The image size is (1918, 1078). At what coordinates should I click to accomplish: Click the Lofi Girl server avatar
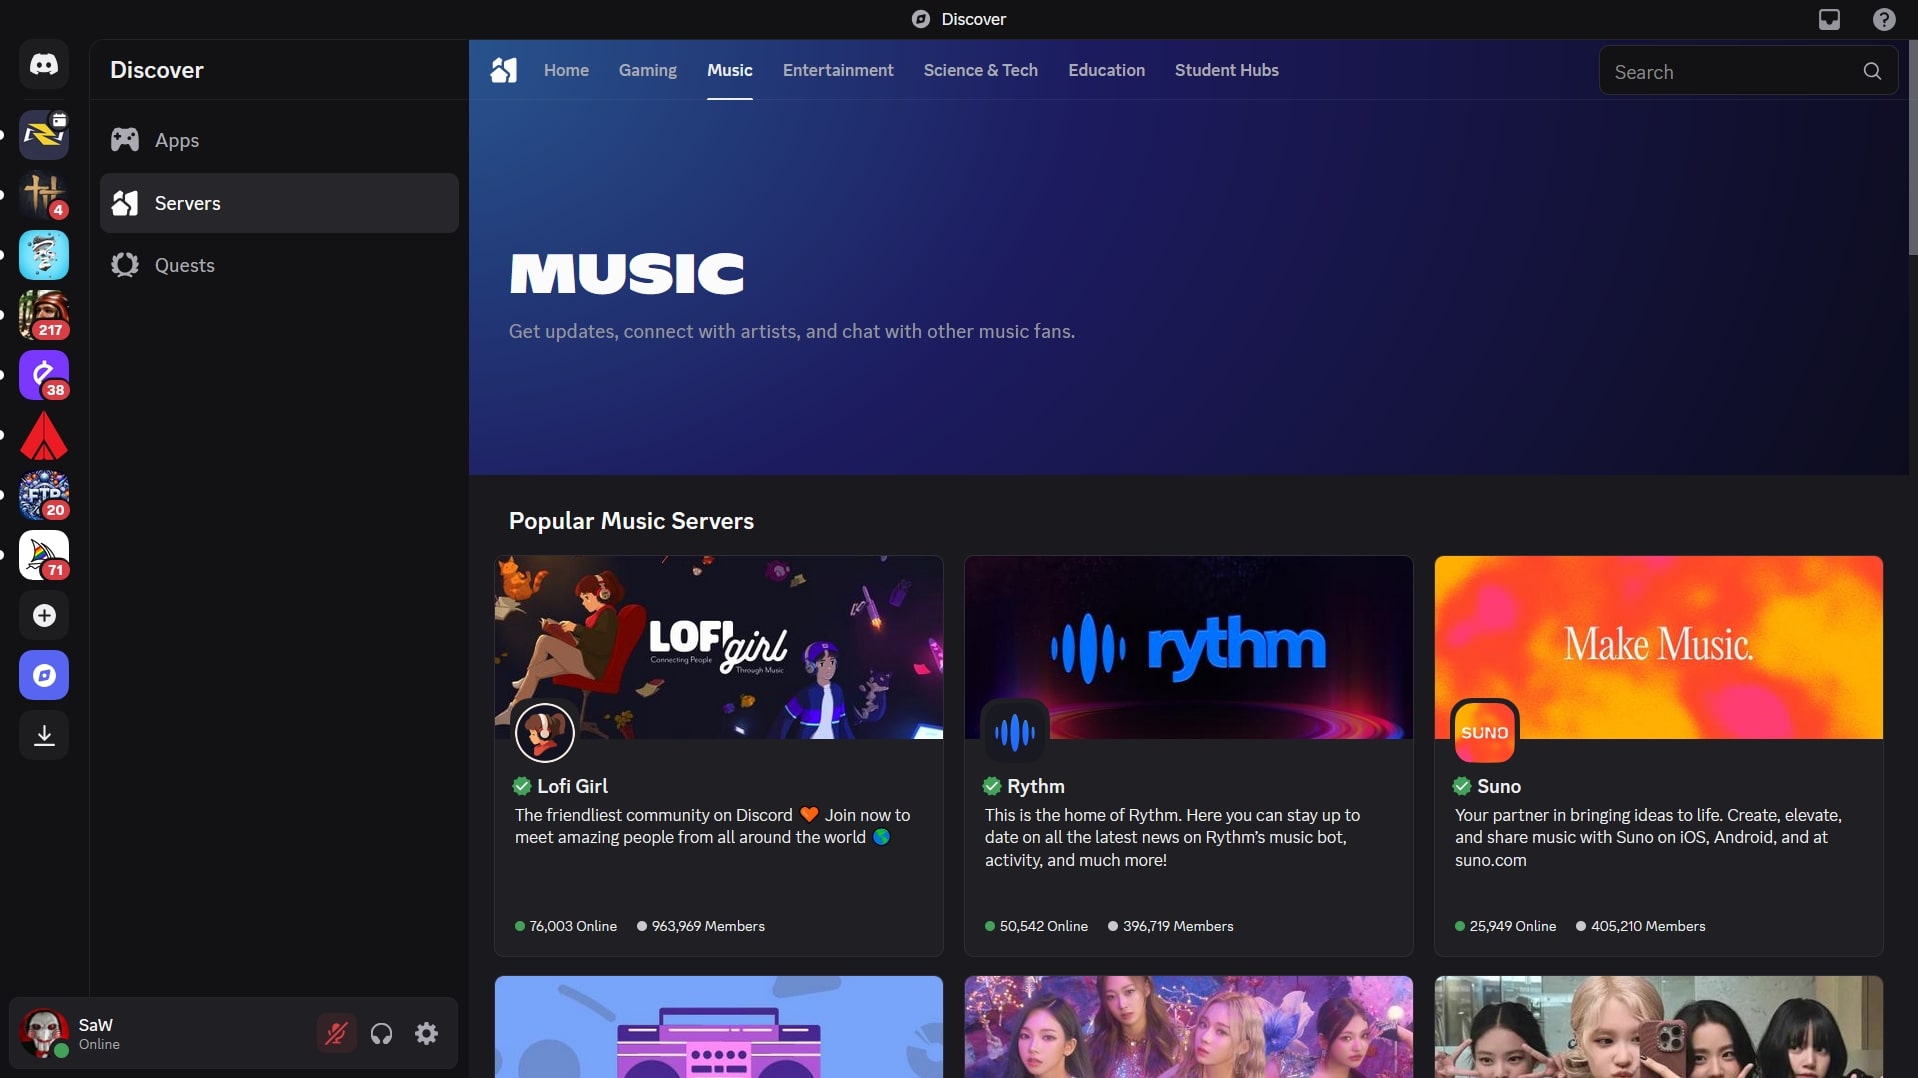tap(544, 732)
